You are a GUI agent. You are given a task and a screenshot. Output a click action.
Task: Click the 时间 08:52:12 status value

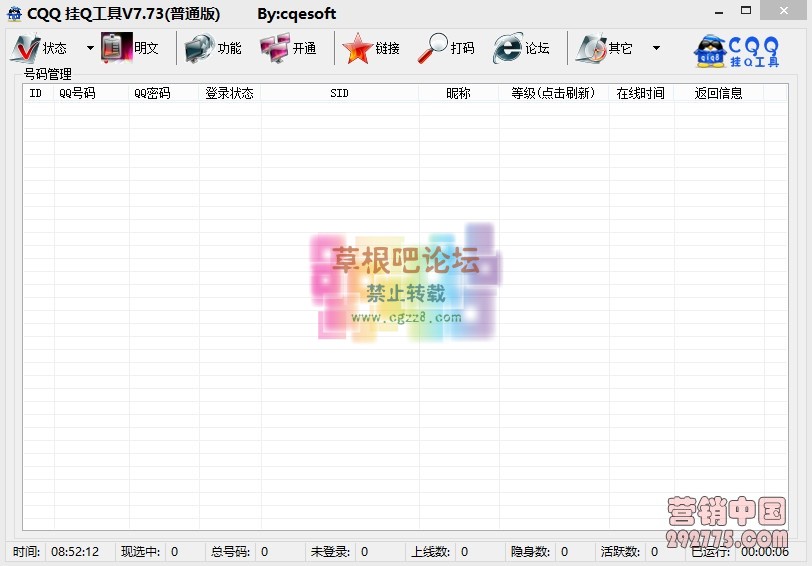tap(75, 552)
